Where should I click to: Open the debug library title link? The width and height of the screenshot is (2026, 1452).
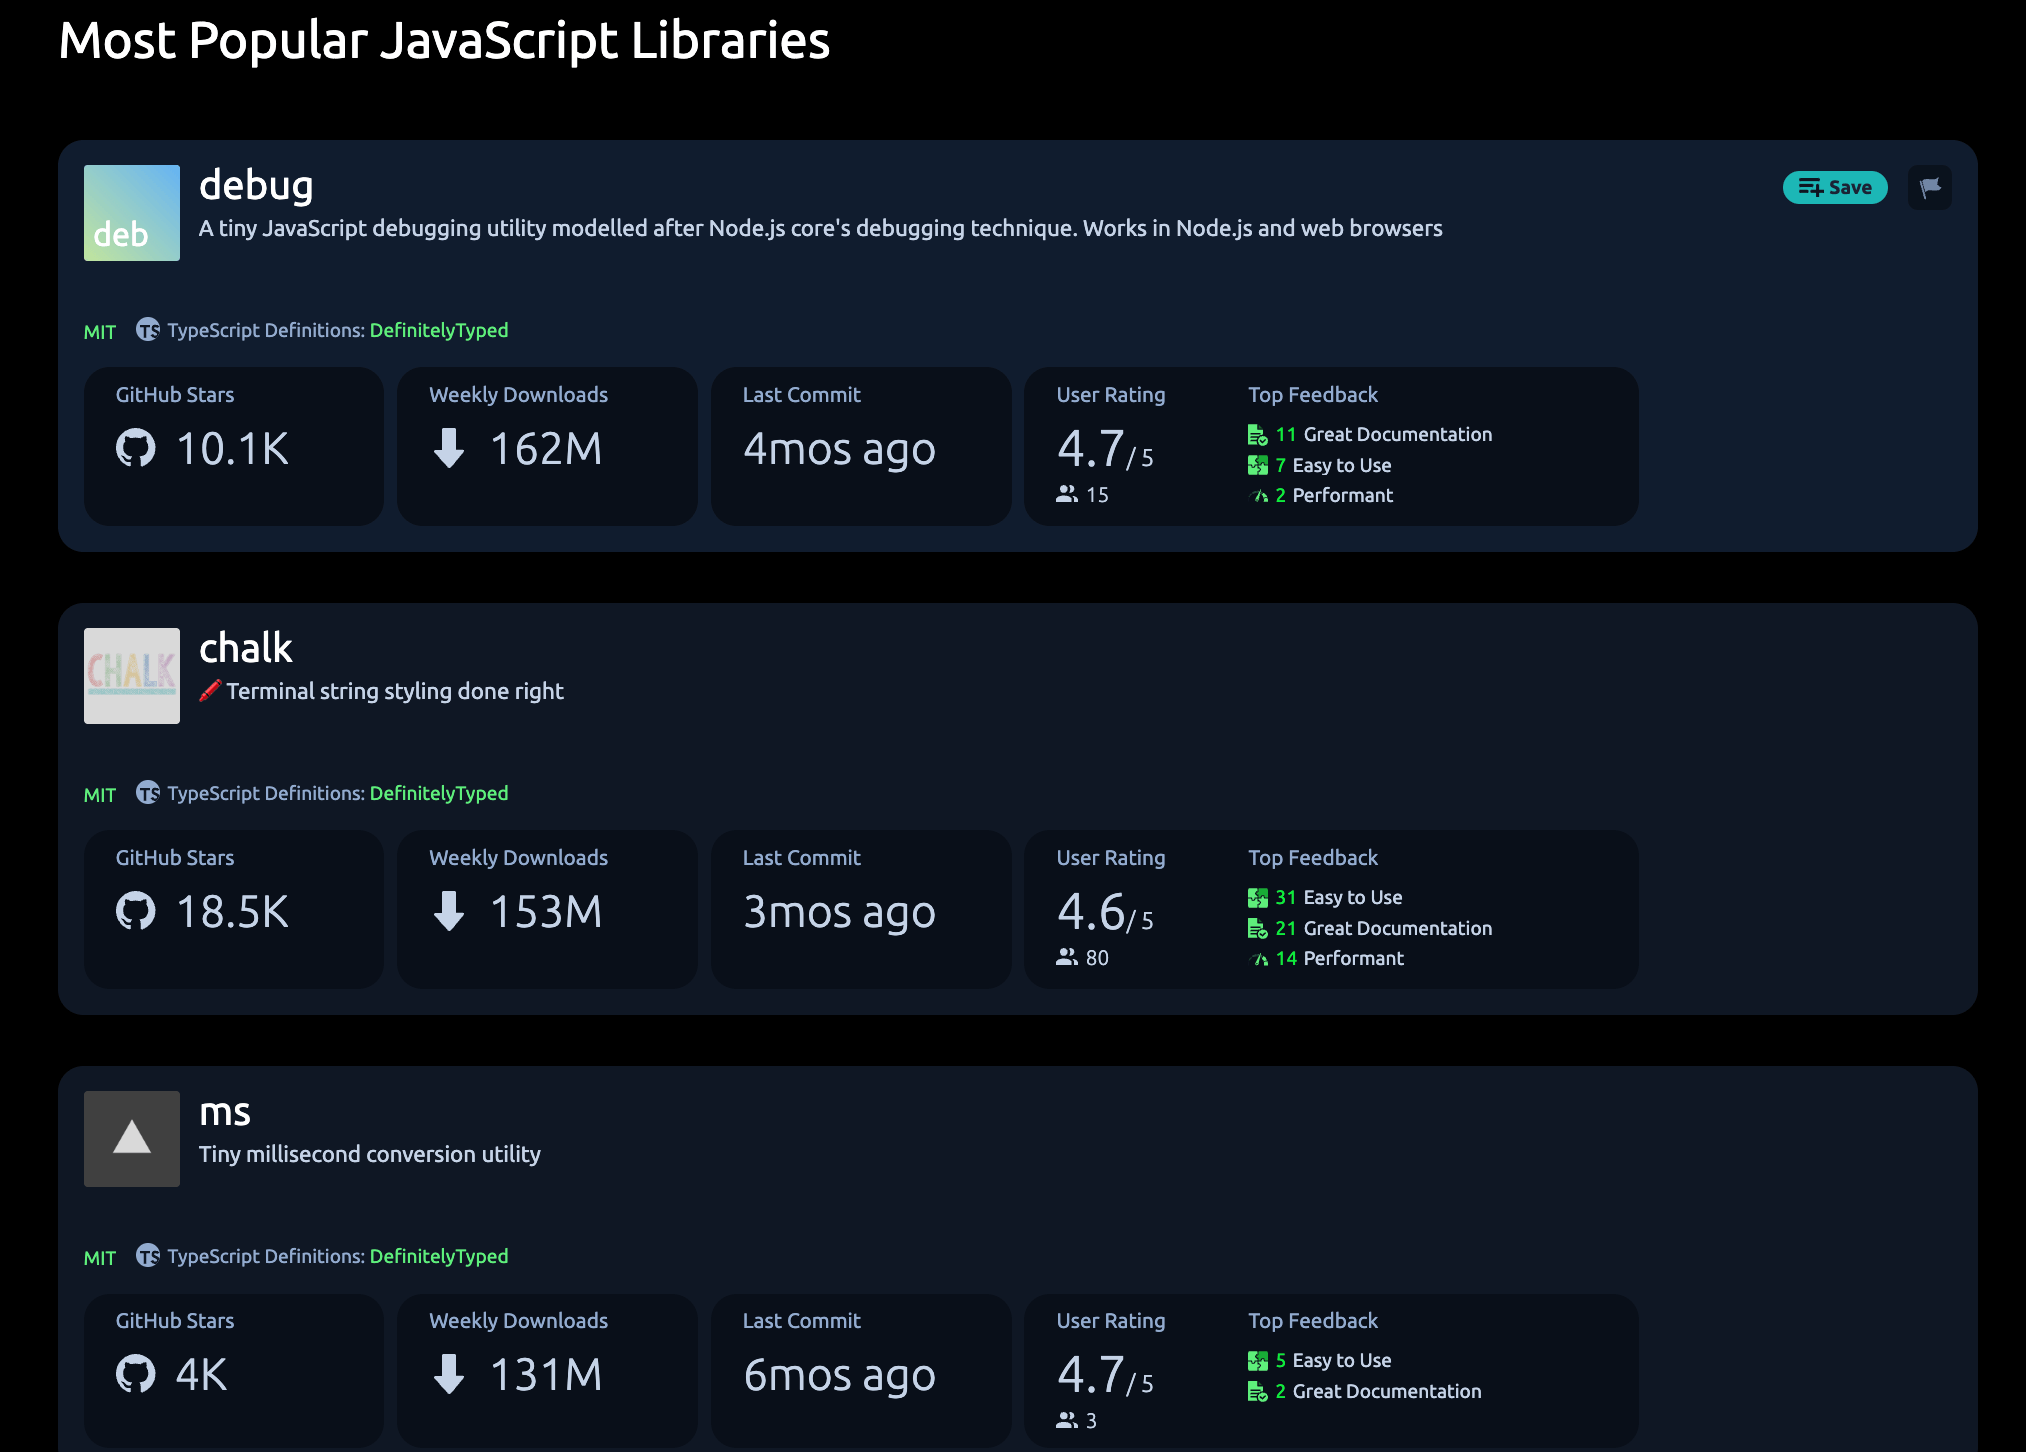[256, 186]
